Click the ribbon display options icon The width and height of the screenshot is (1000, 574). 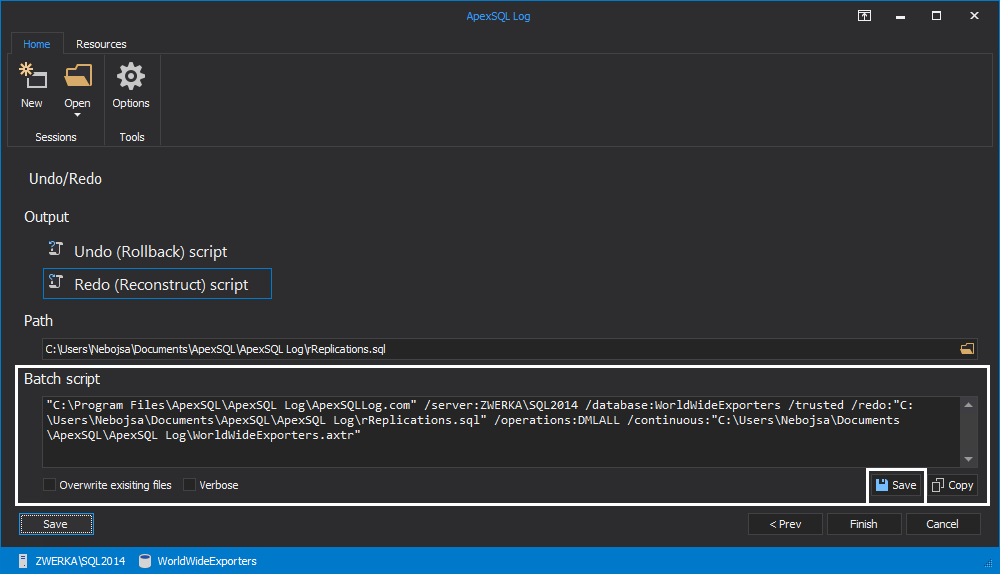(x=864, y=16)
